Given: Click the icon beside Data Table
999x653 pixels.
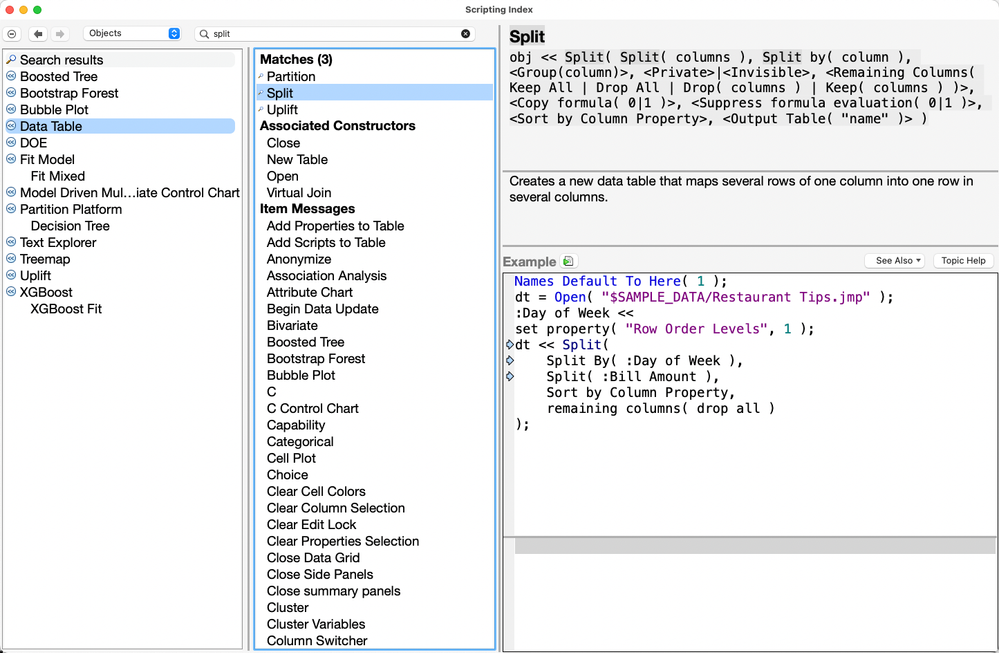Looking at the screenshot, I should click(x=11, y=126).
